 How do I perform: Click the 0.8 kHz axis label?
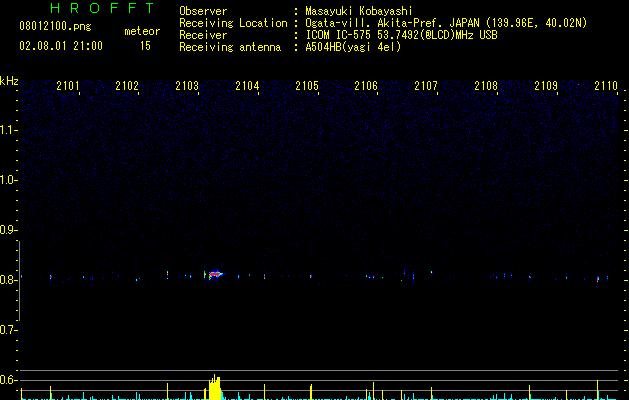click(x=8, y=280)
